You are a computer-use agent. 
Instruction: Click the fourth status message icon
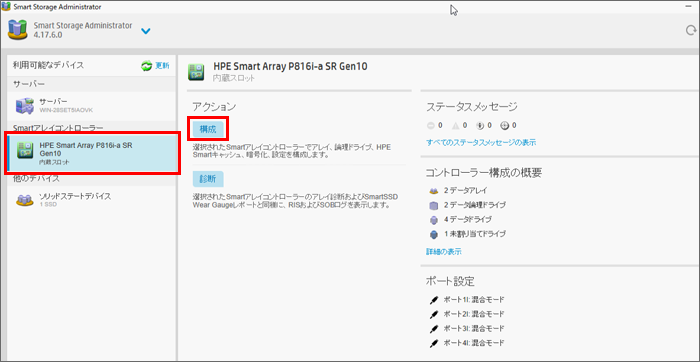point(505,125)
